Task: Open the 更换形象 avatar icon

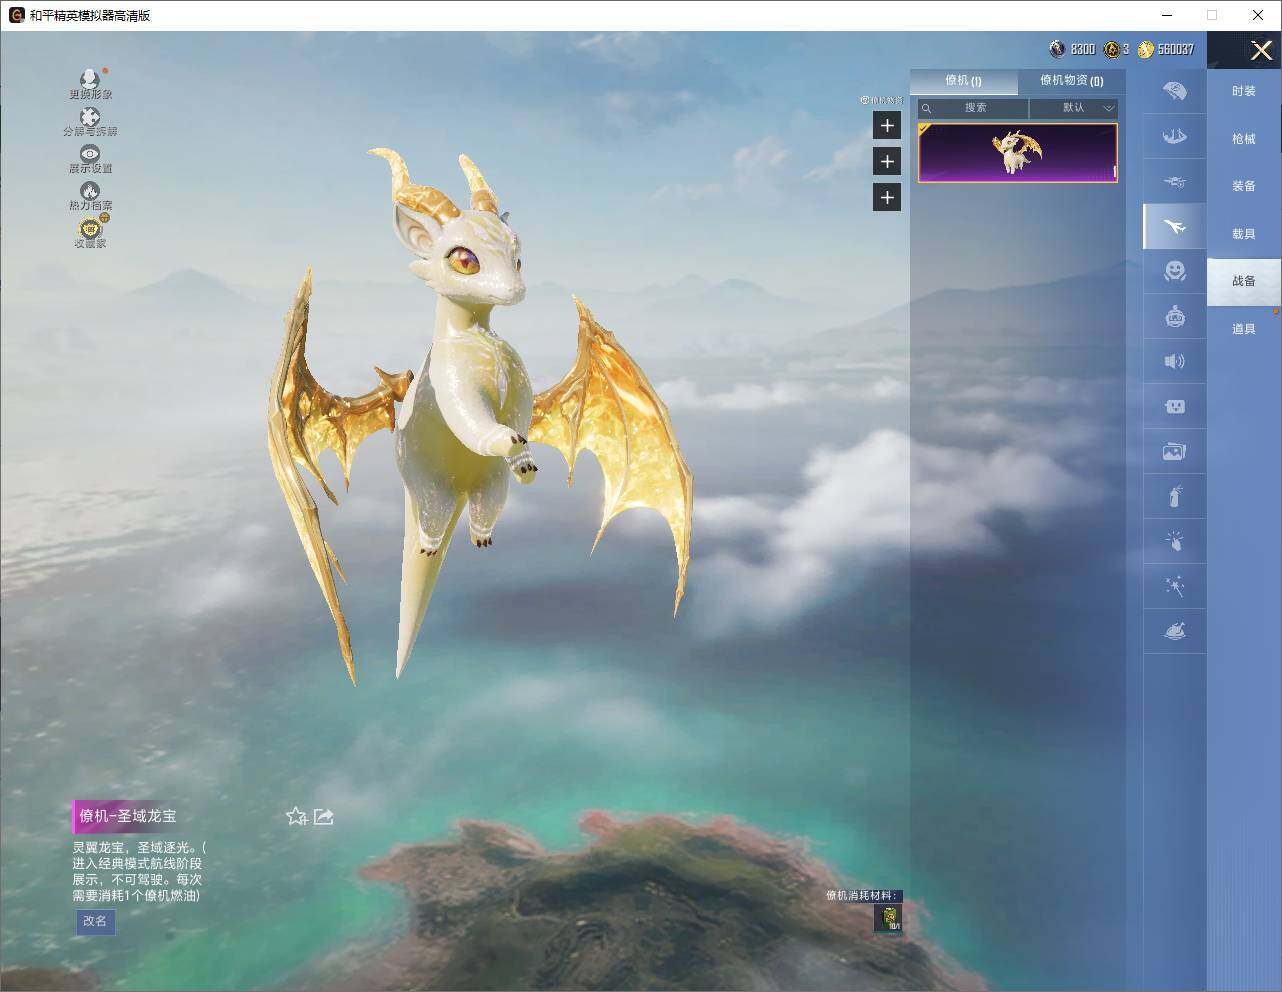Action: click(x=90, y=79)
